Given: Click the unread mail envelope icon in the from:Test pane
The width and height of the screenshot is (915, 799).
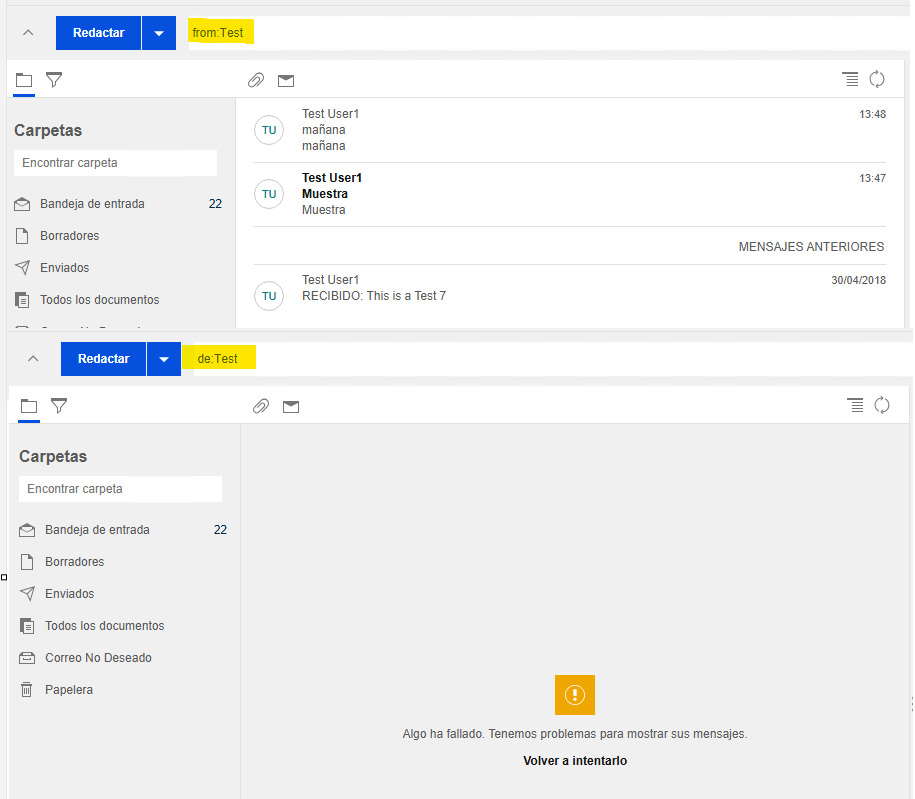Looking at the screenshot, I should 286,80.
